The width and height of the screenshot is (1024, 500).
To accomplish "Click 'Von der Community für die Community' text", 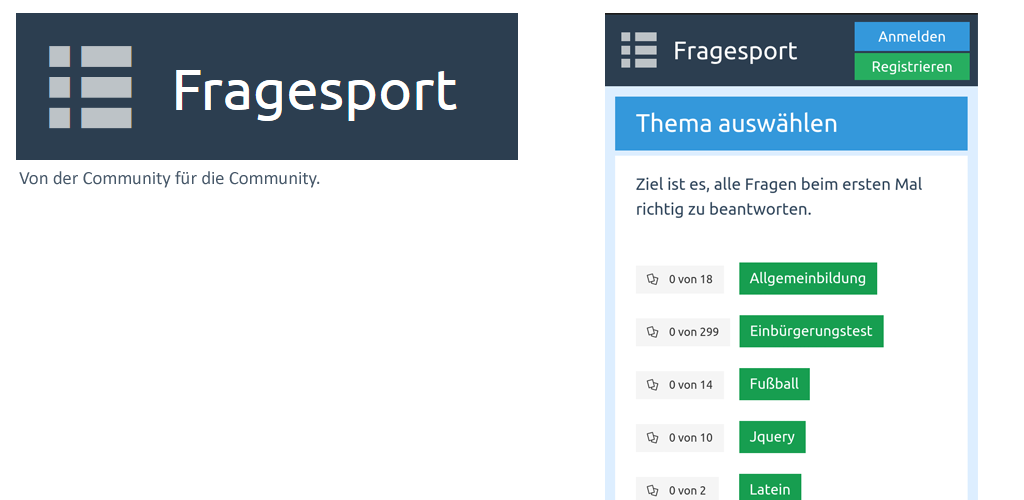I will (x=170, y=179).
